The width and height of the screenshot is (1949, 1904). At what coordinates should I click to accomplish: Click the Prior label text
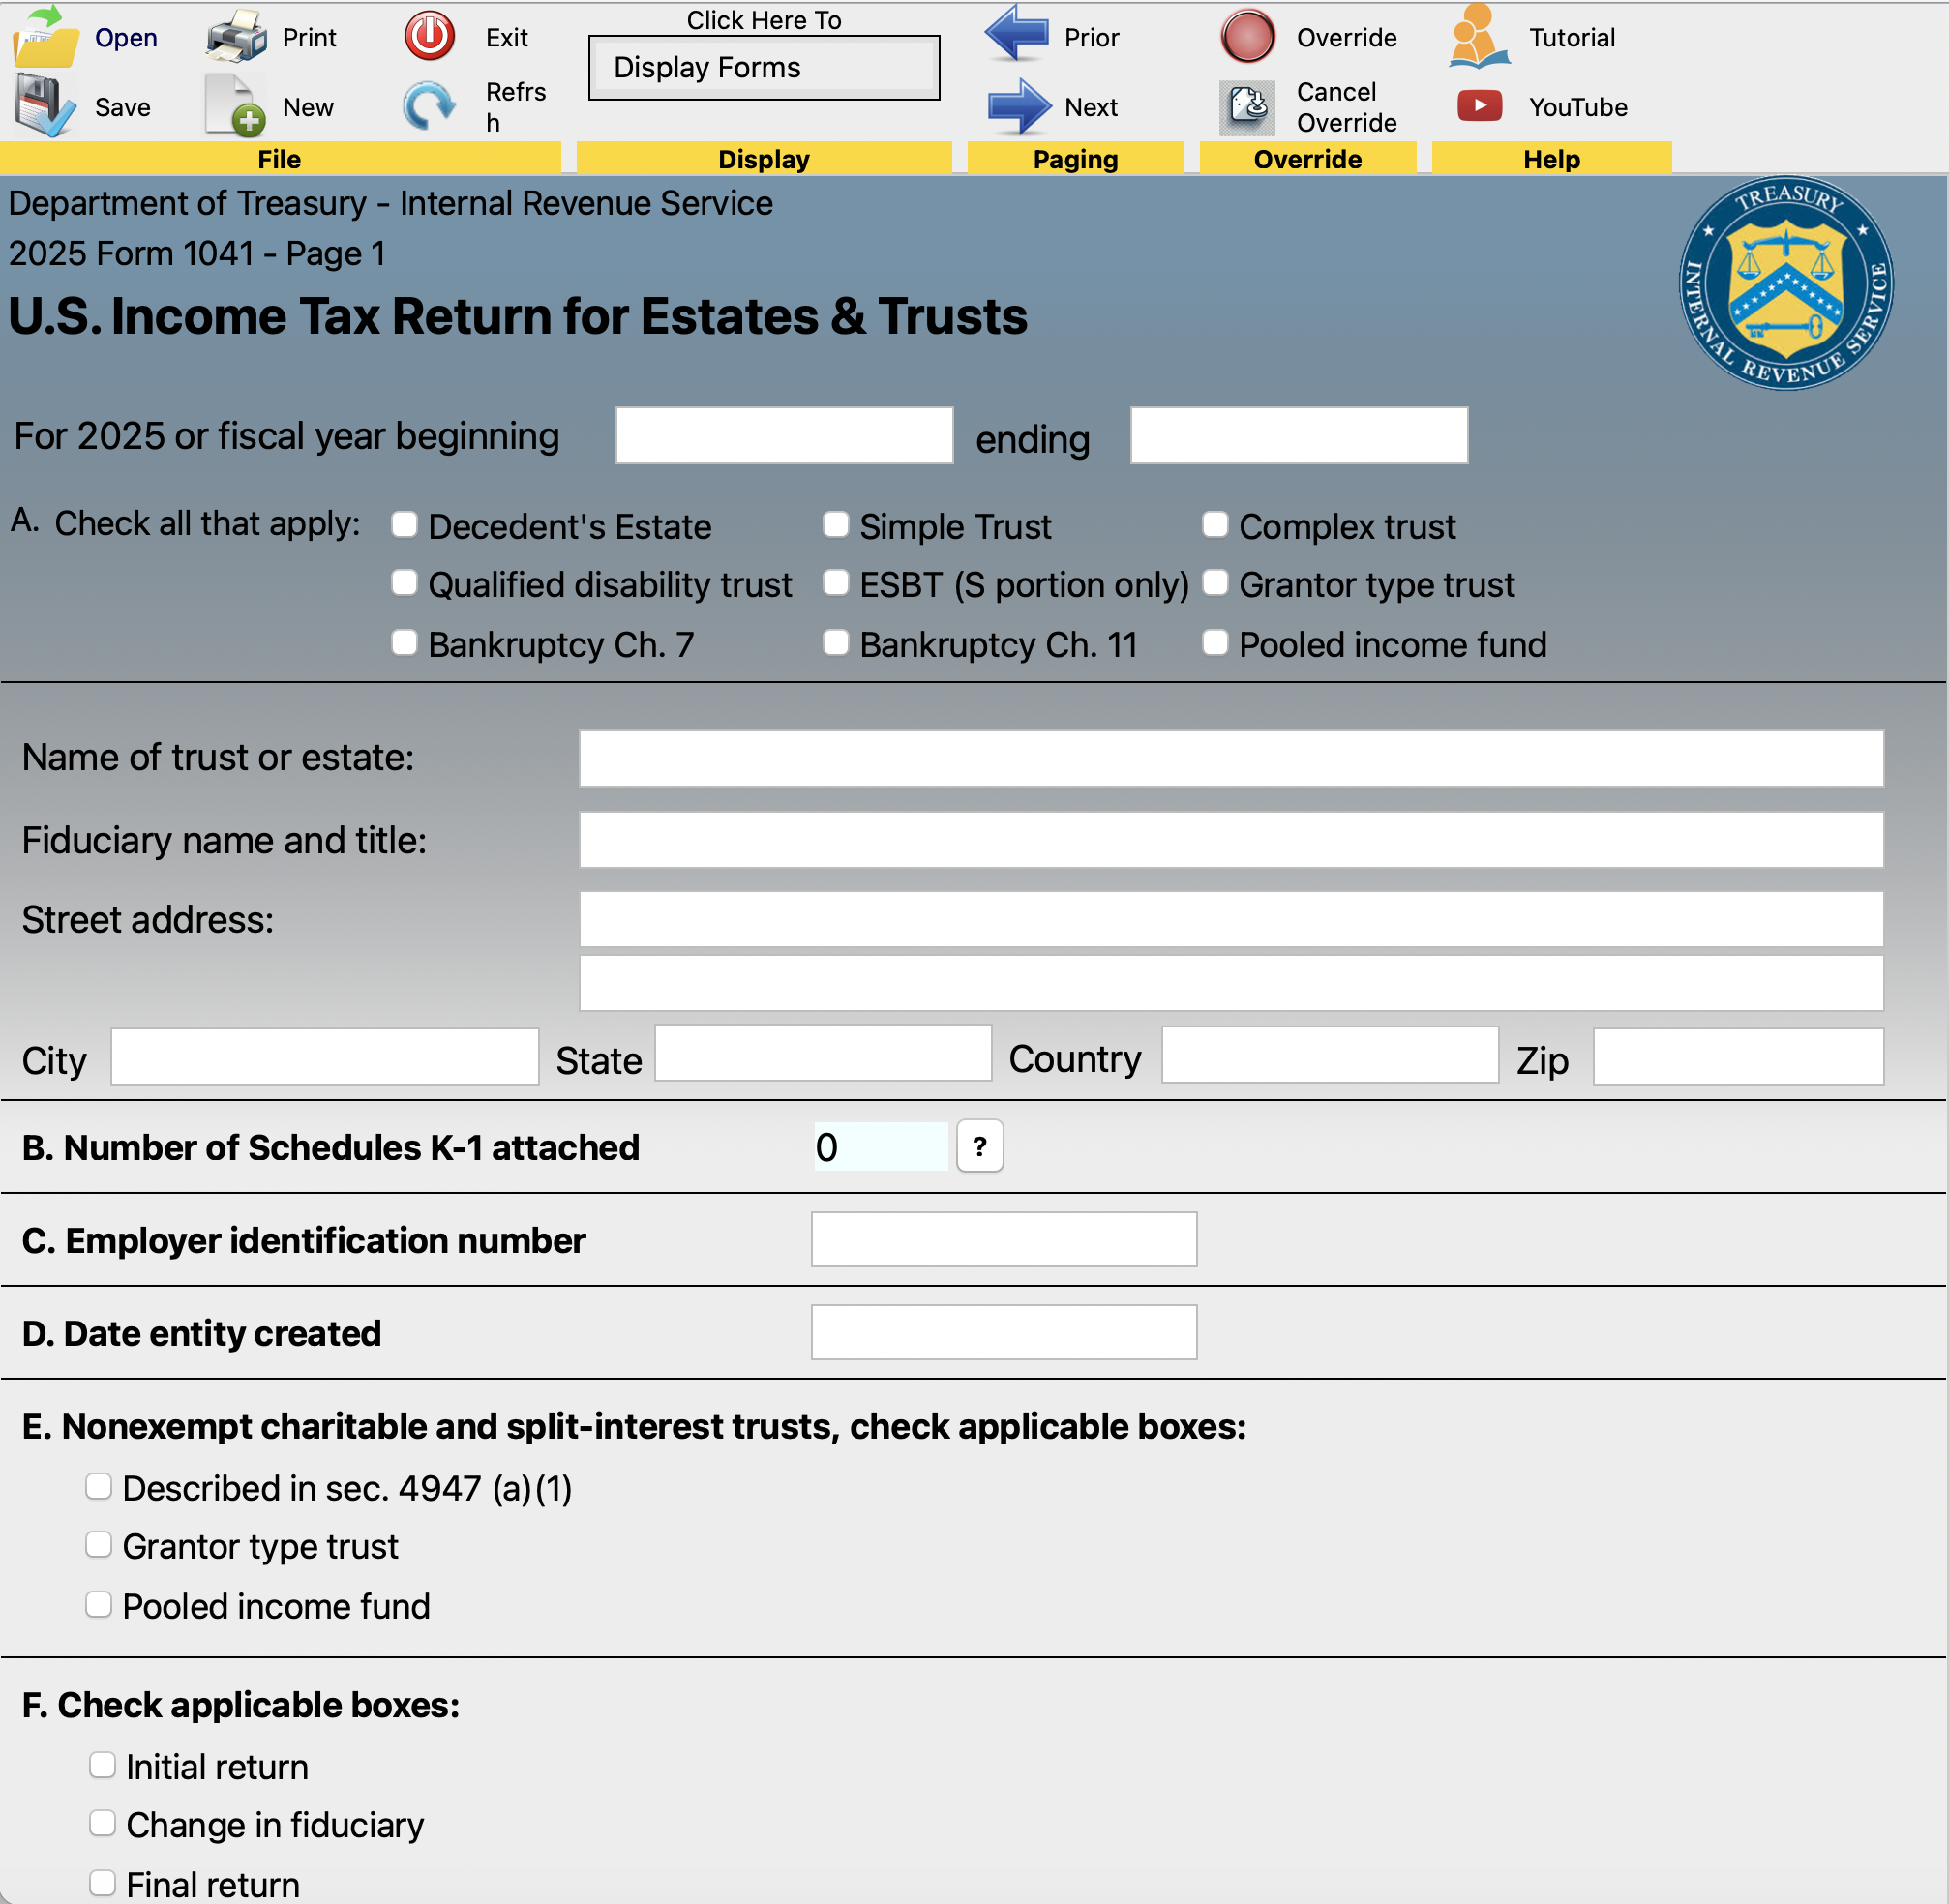pos(1091,38)
